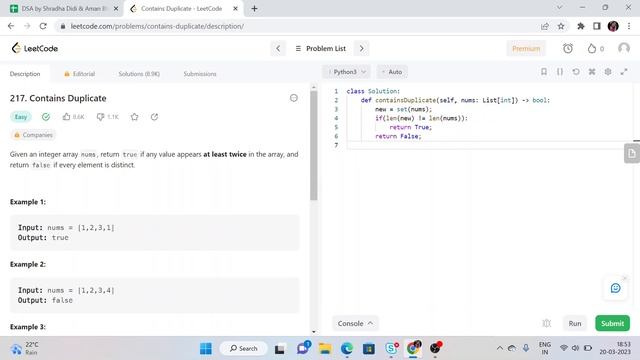Image resolution: width=640 pixels, height=360 pixels.
Task: Click the browser address bar
Action: click(x=298, y=26)
